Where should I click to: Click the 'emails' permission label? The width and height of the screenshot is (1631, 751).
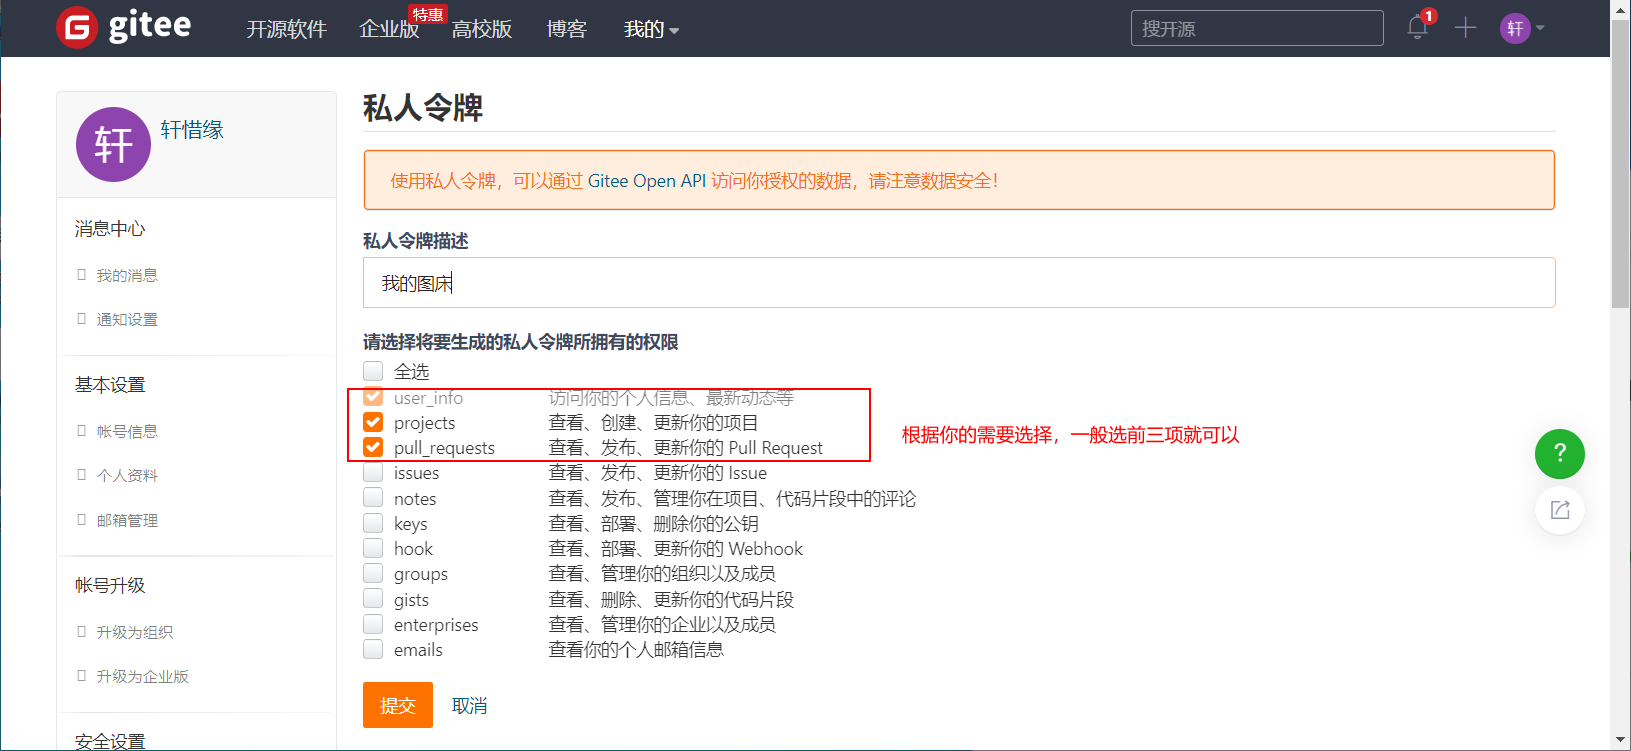click(418, 650)
